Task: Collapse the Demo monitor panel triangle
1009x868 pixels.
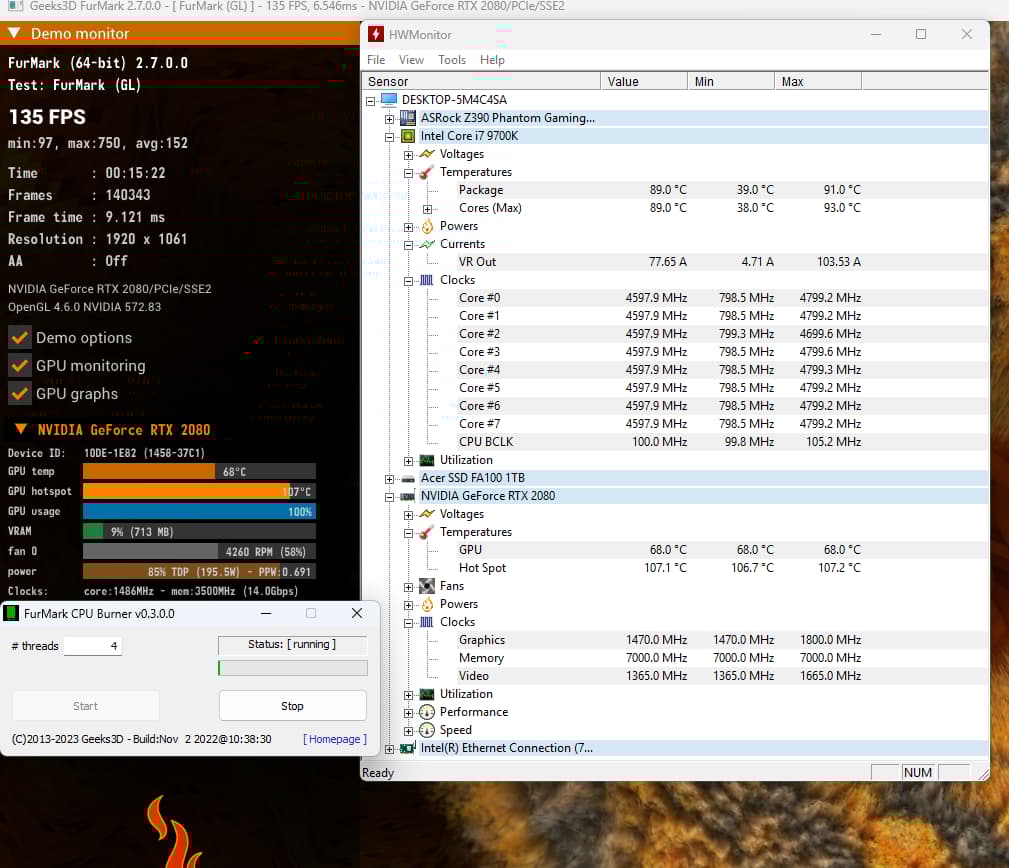Action: tap(14, 33)
